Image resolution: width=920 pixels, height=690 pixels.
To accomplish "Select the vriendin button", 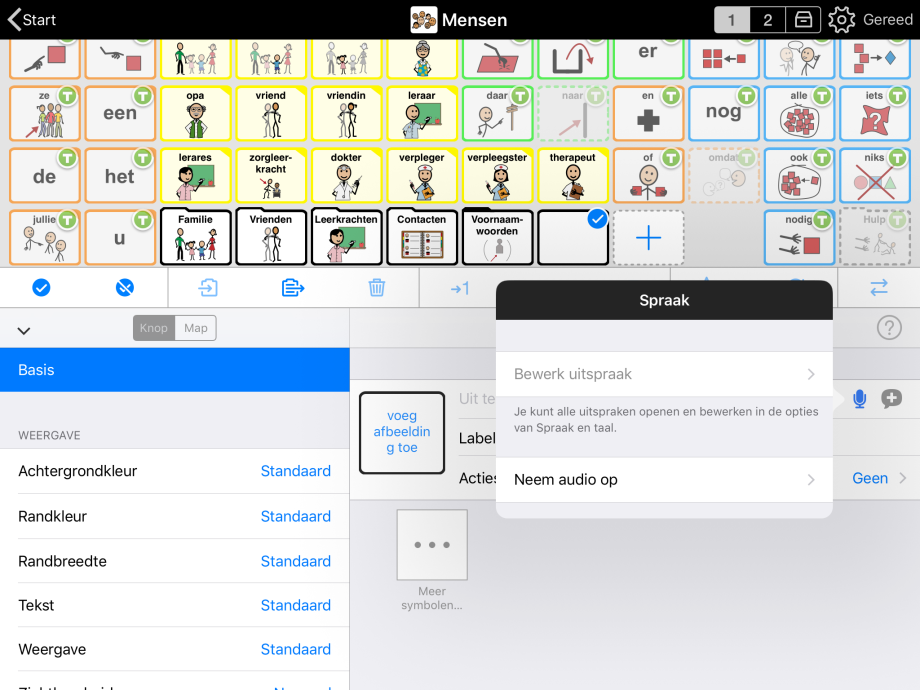I will coord(346,113).
